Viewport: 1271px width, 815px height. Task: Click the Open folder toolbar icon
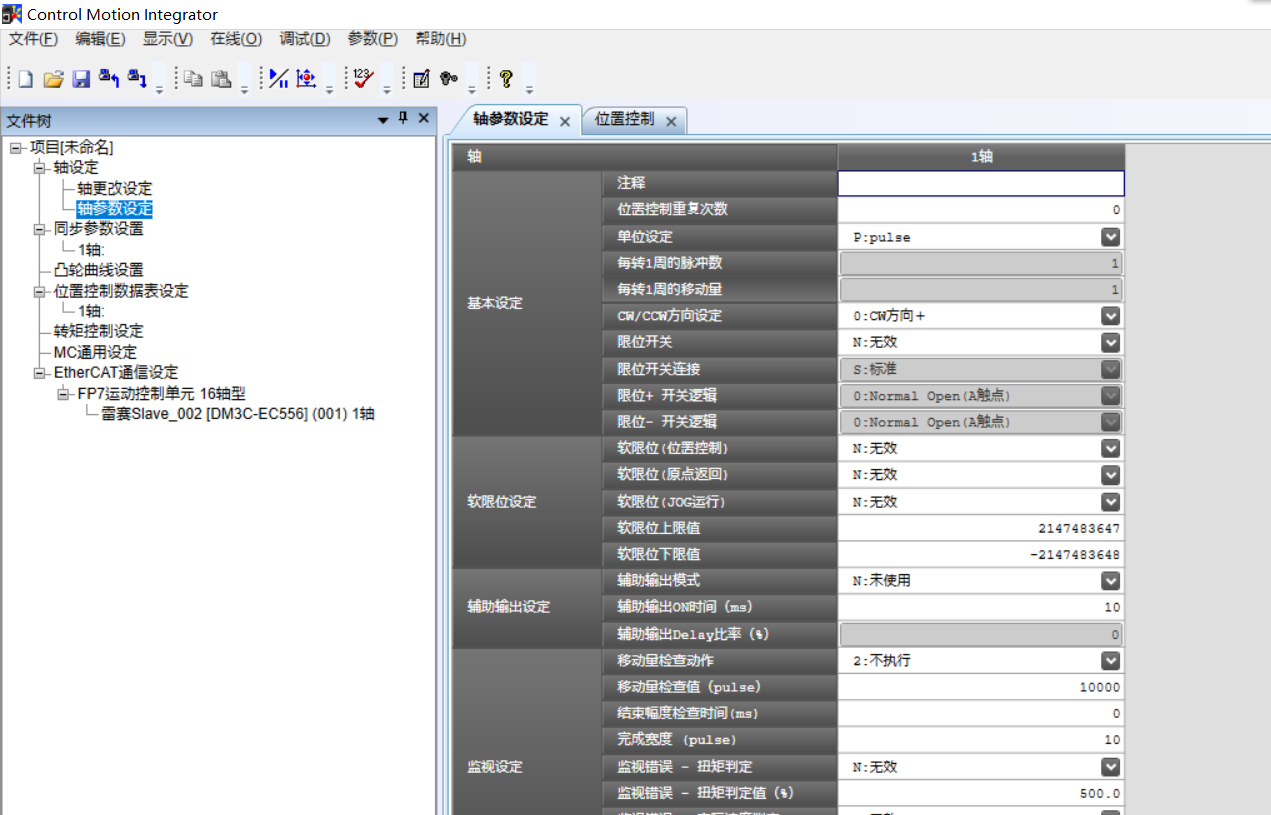(x=53, y=79)
